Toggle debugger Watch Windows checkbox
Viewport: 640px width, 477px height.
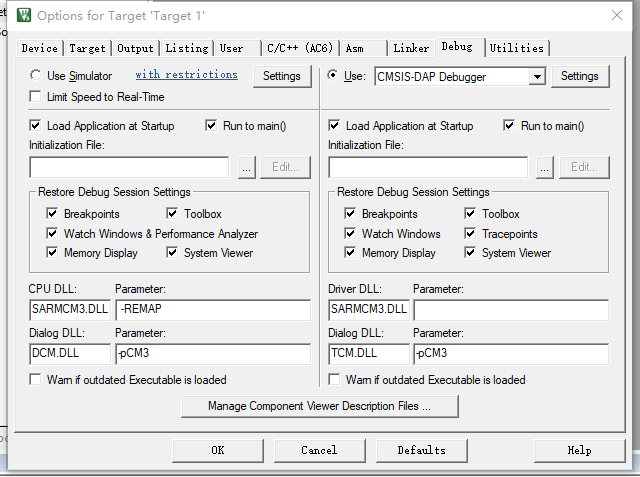[350, 233]
